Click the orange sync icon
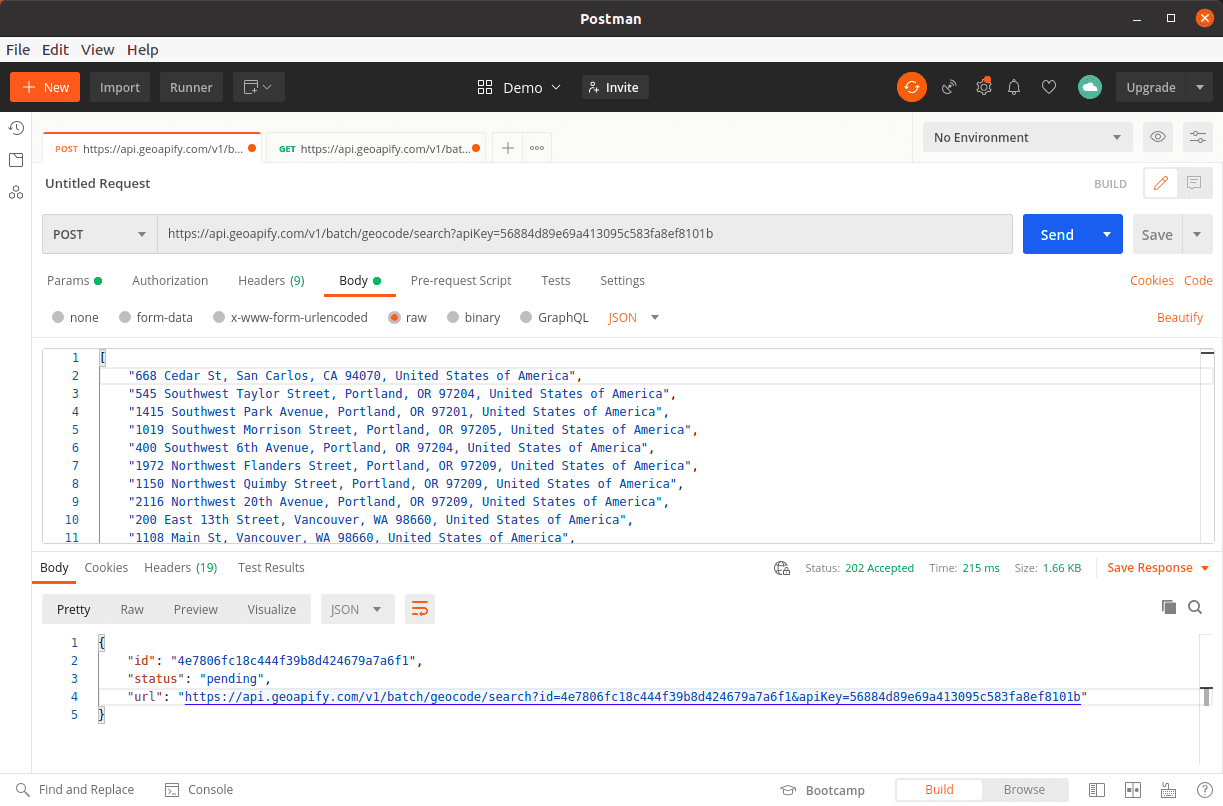The width and height of the screenshot is (1223, 806). click(x=911, y=87)
